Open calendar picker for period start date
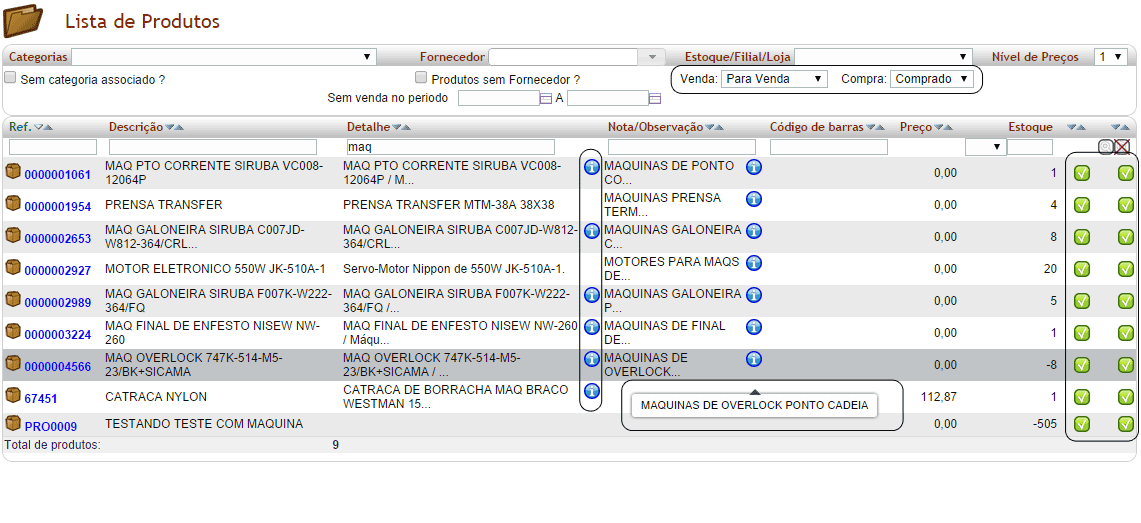Viewport: 1141px width, 523px height. click(546, 98)
